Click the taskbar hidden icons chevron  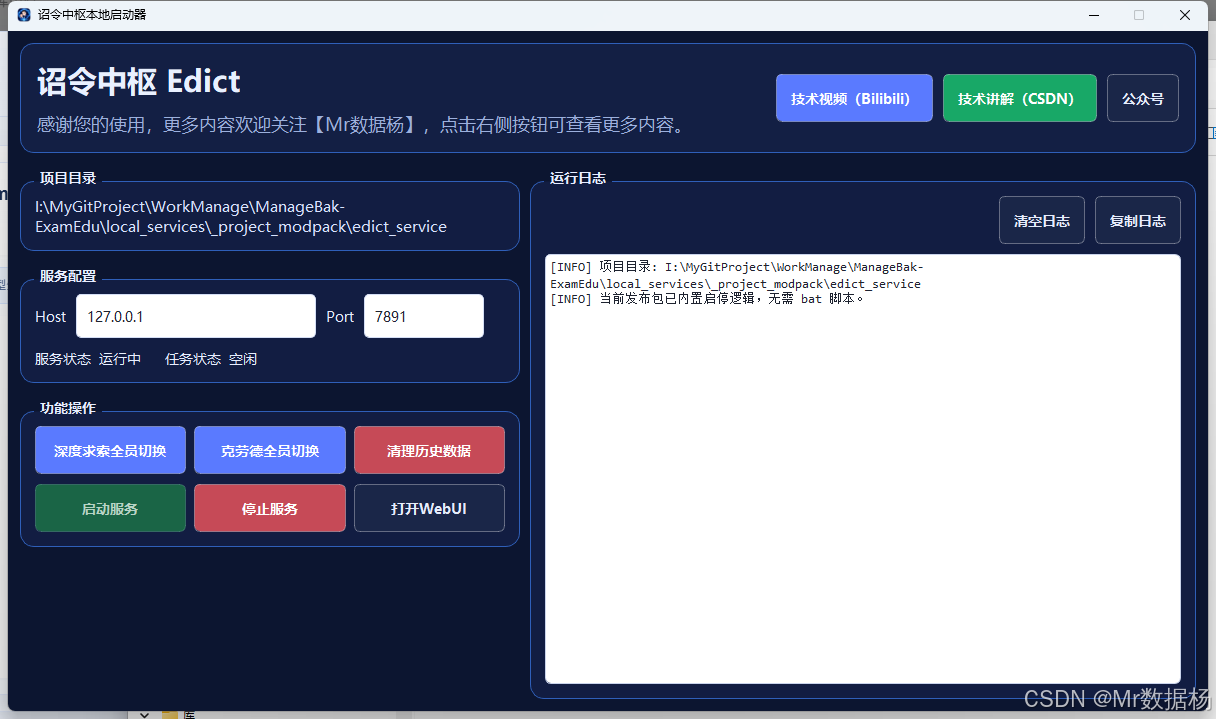click(x=144, y=714)
